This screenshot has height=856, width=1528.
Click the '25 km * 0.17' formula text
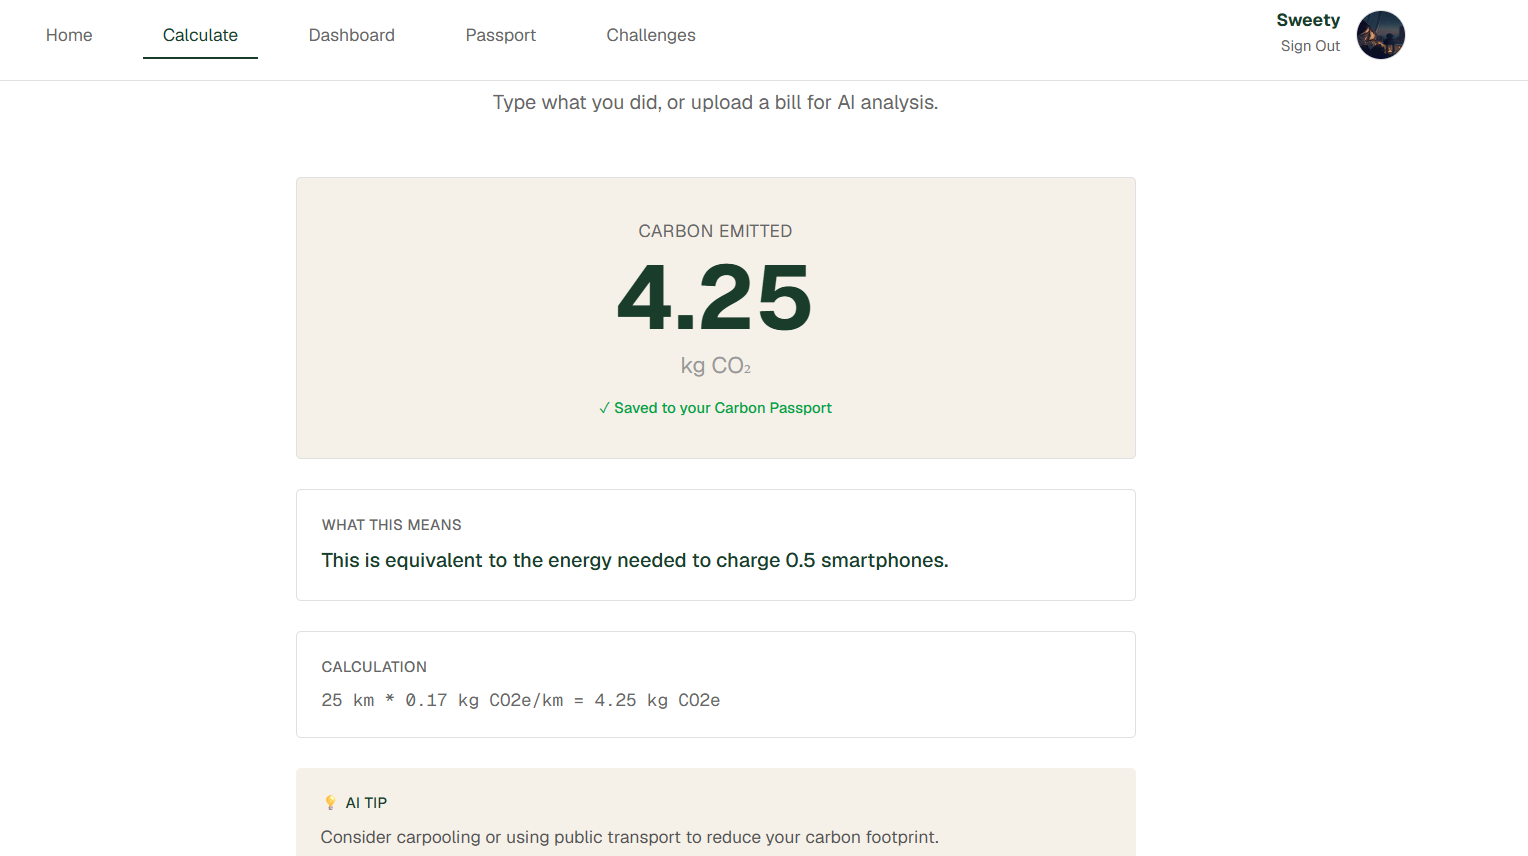520,700
